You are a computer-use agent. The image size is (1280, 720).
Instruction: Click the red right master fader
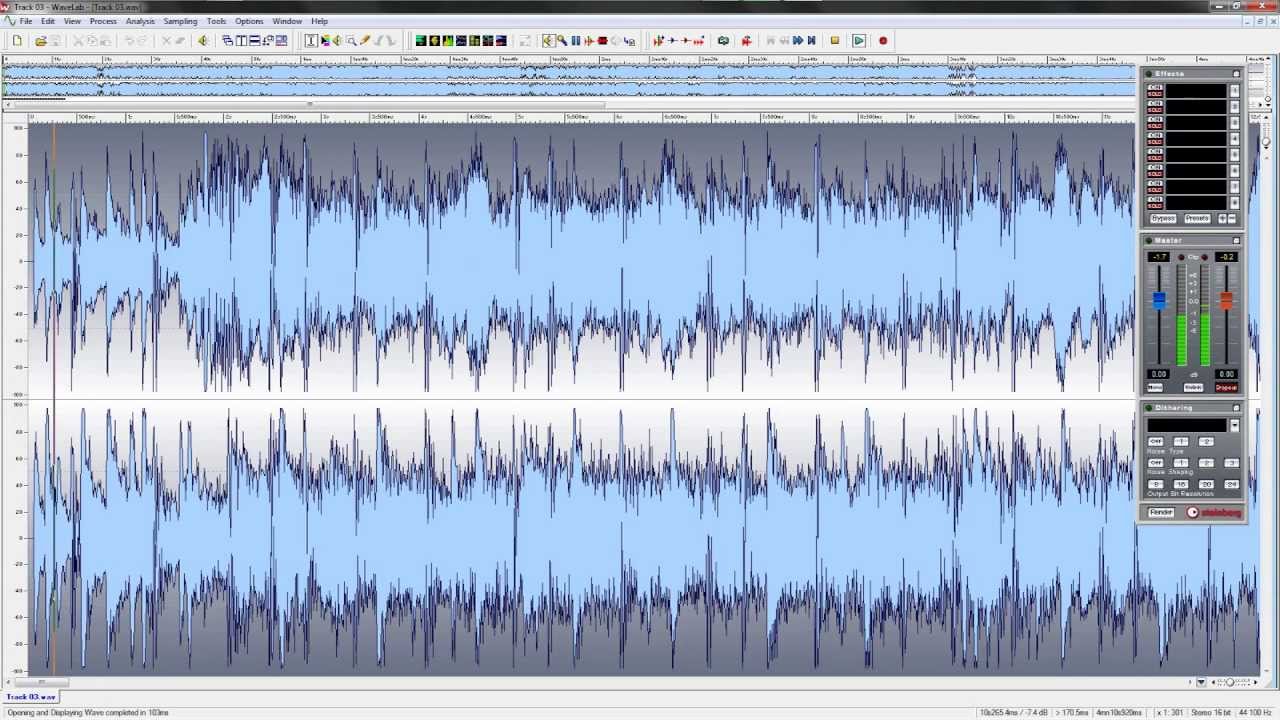point(1226,300)
